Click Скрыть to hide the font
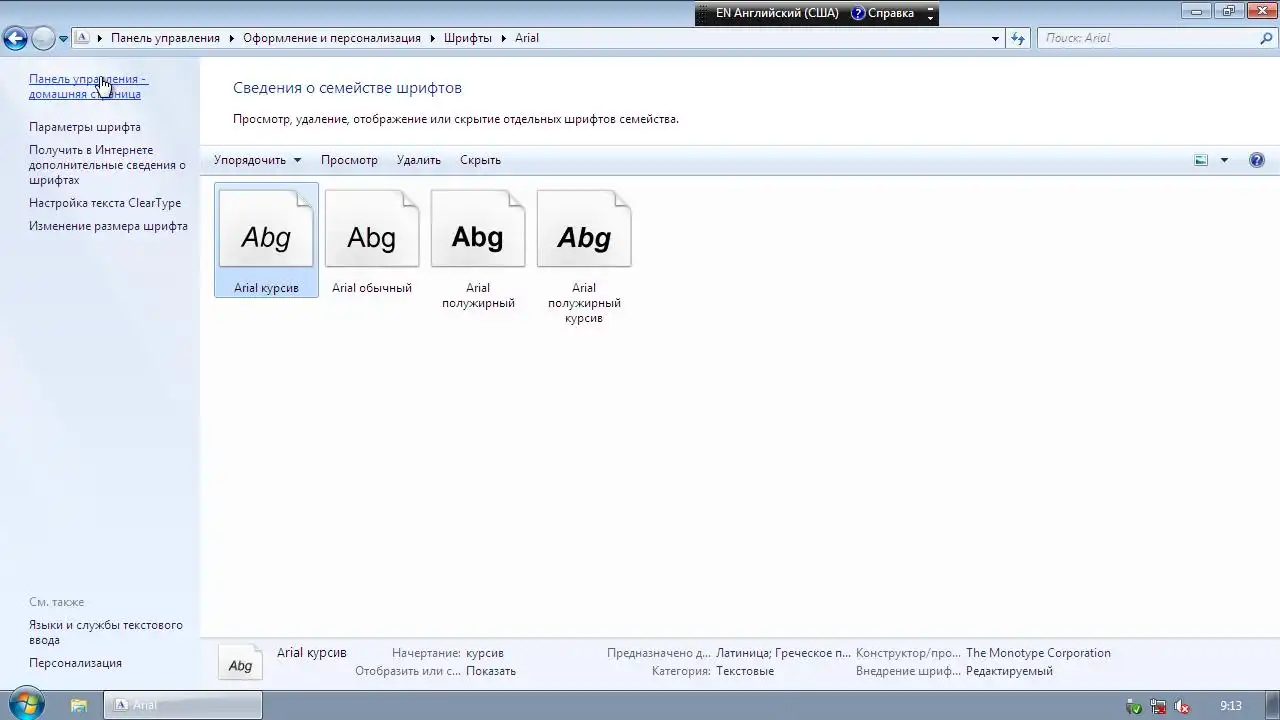 pos(480,160)
